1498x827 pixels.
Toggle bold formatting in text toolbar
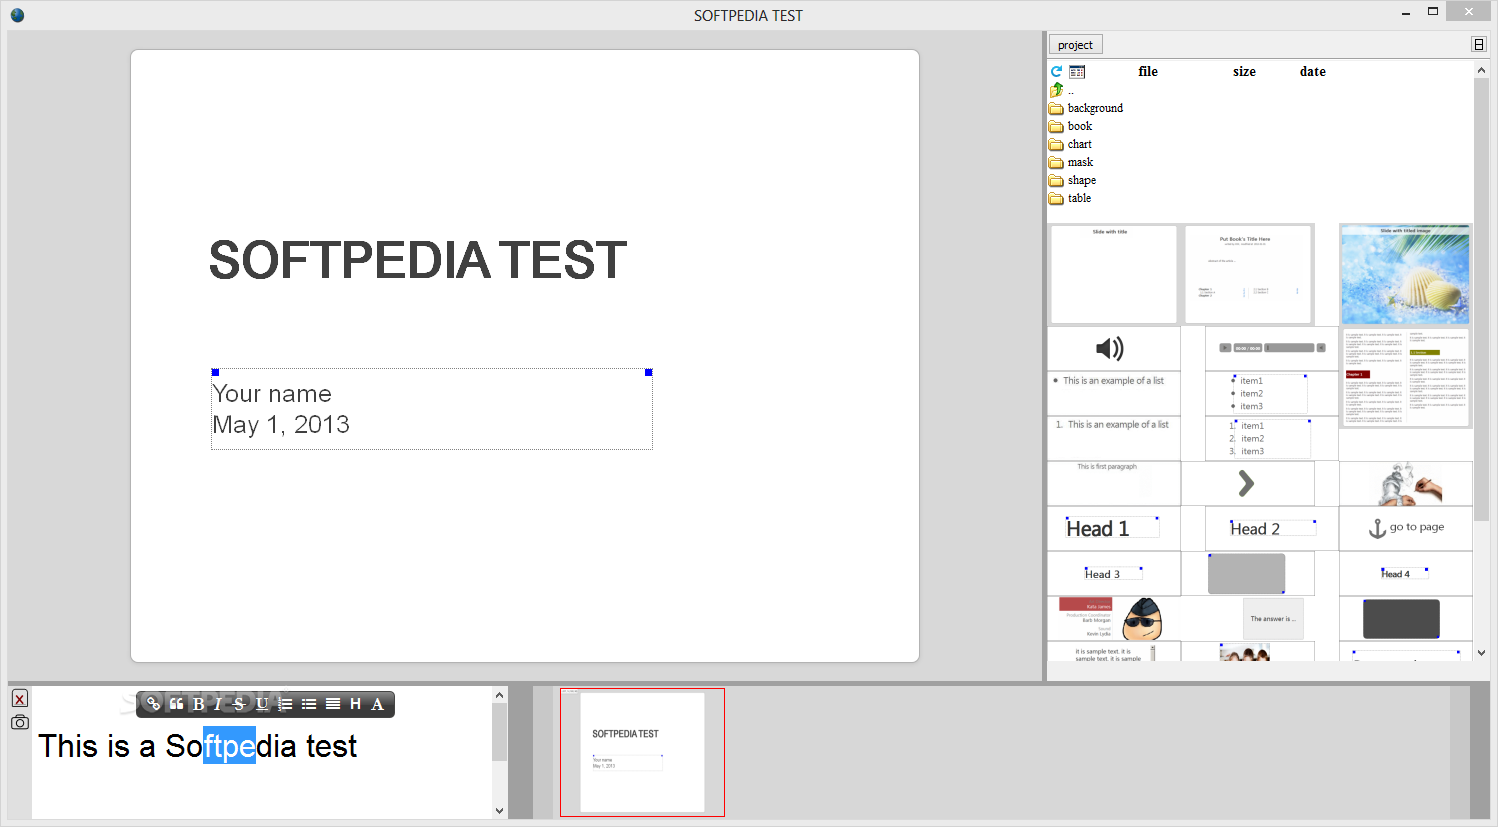click(x=198, y=704)
